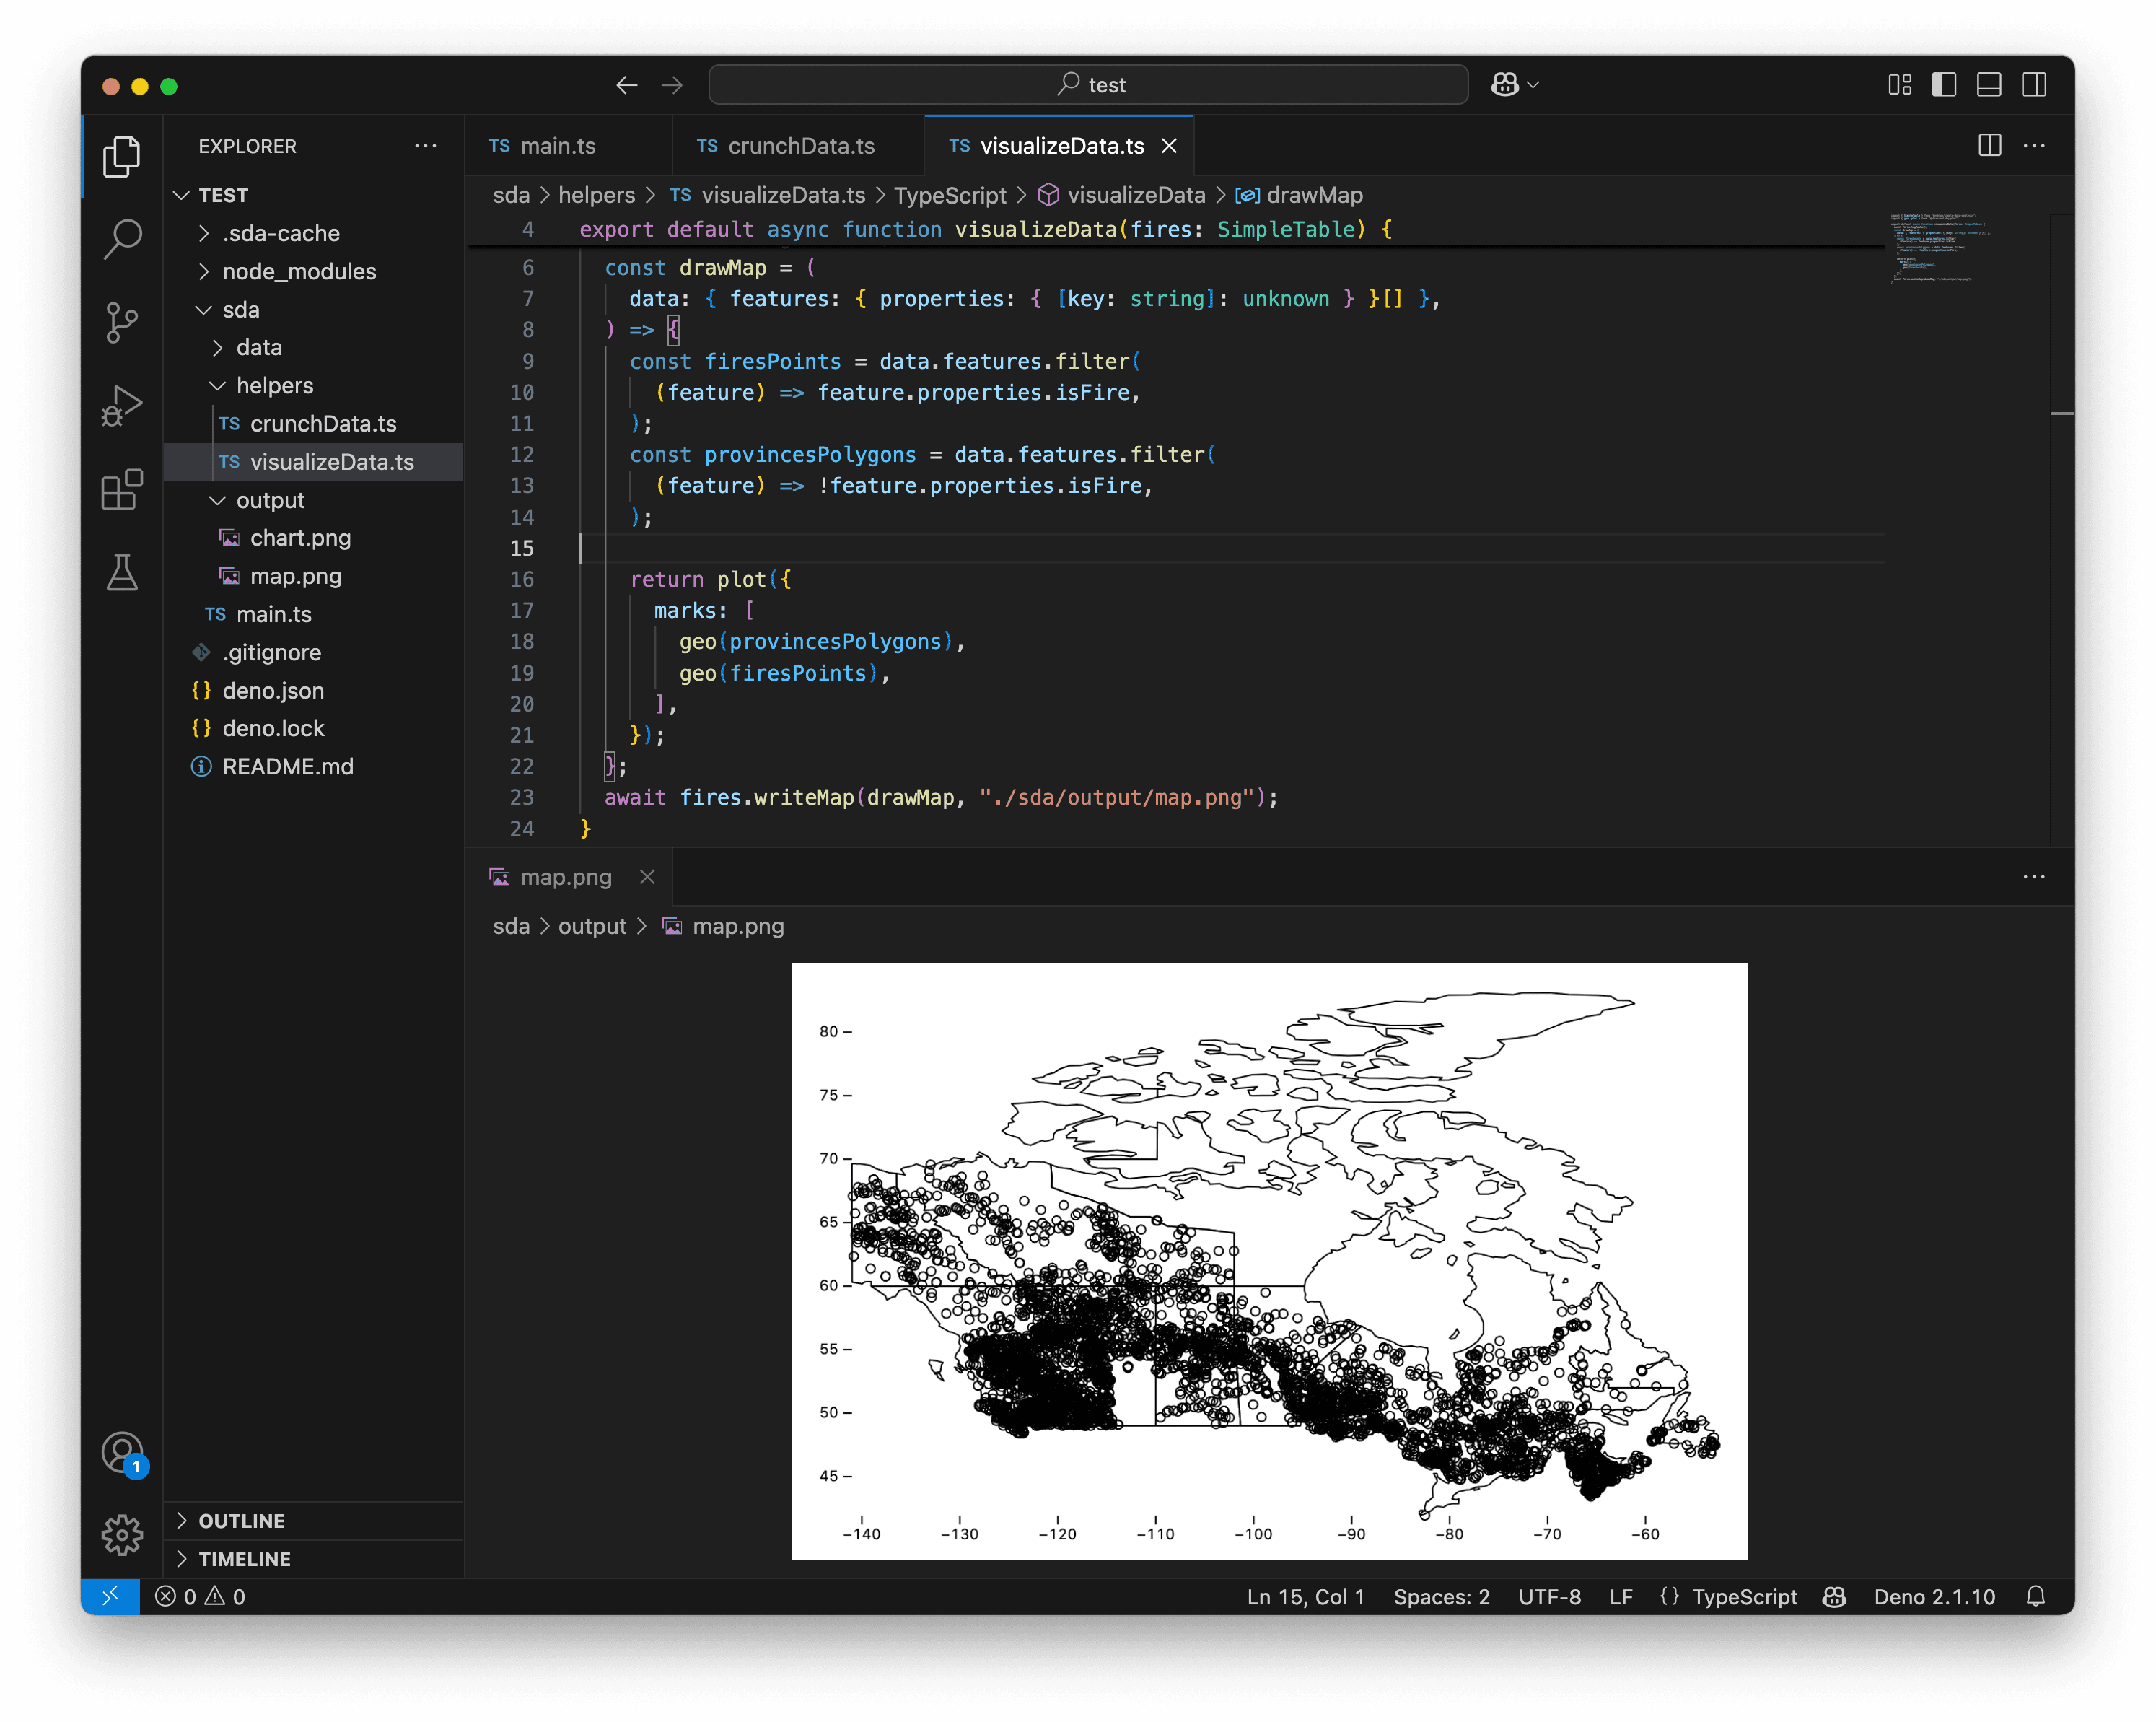Open the Search view in activity bar

click(x=122, y=239)
